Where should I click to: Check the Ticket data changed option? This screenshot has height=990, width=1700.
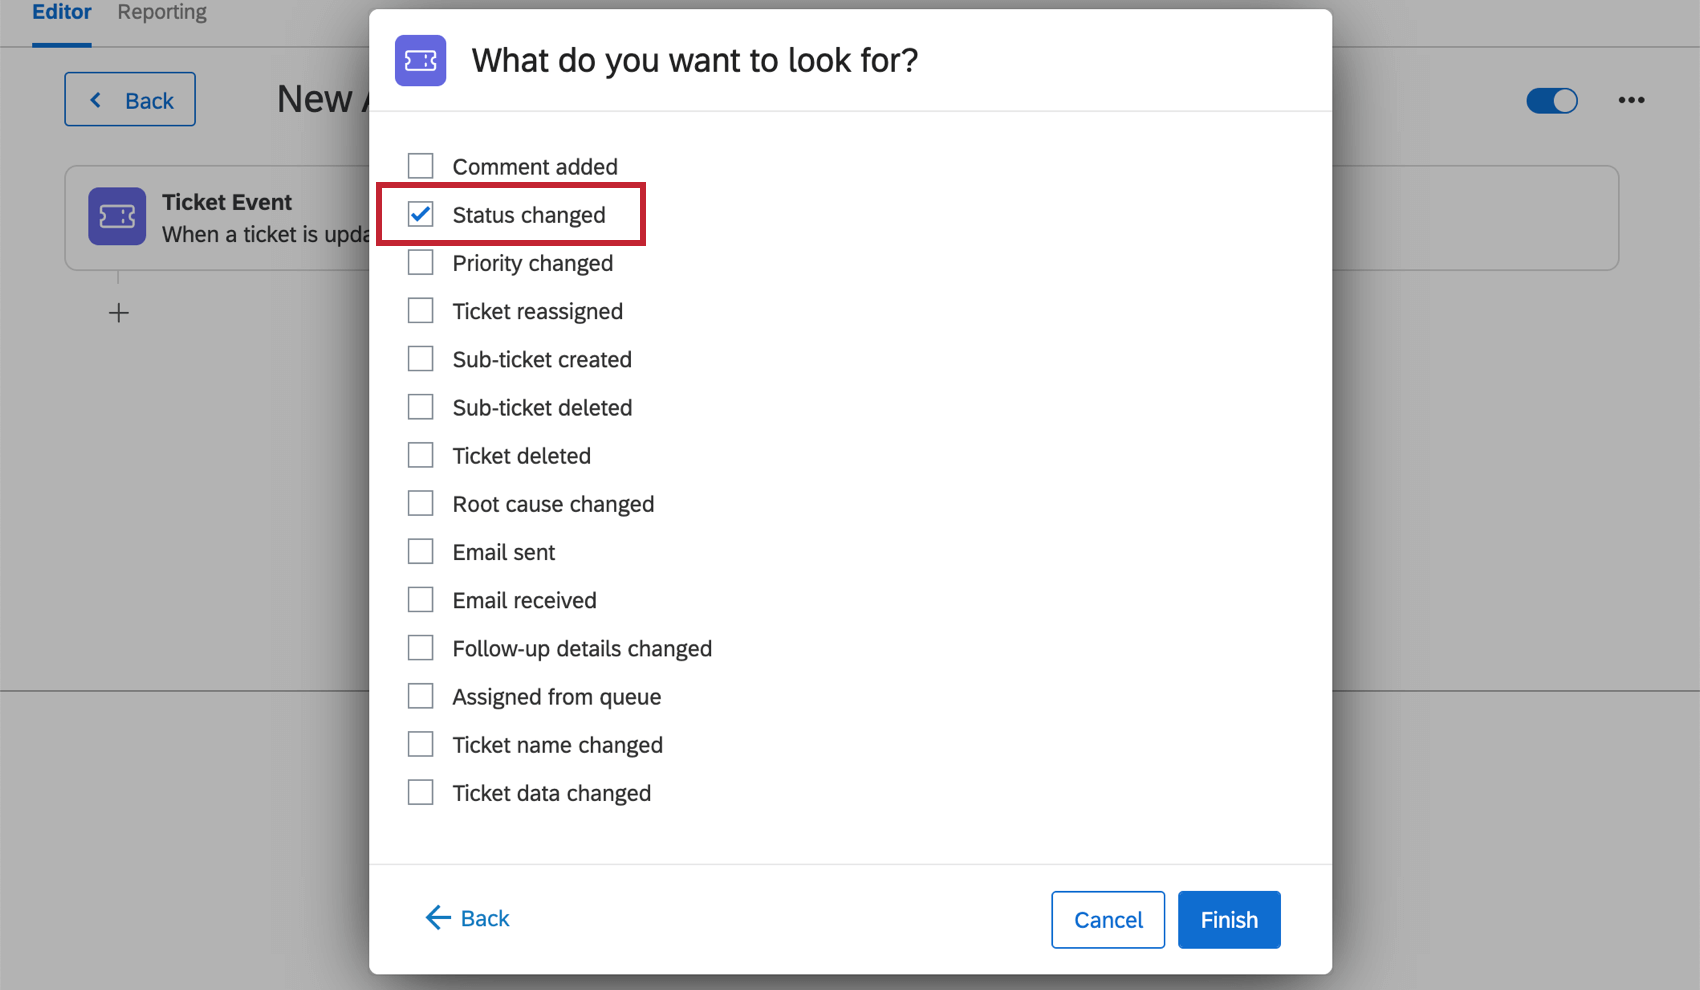pyautogui.click(x=420, y=791)
